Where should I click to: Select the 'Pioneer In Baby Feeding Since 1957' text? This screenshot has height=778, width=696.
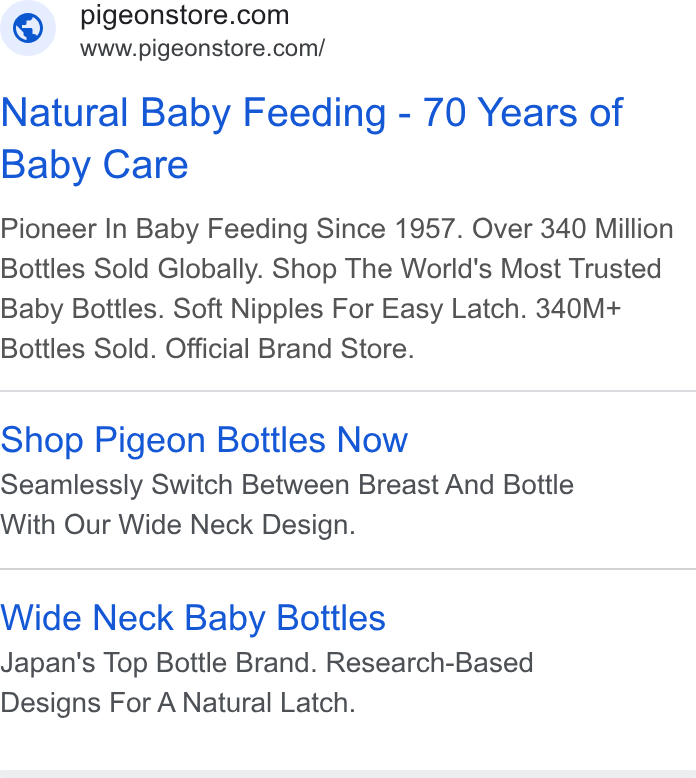click(x=232, y=229)
